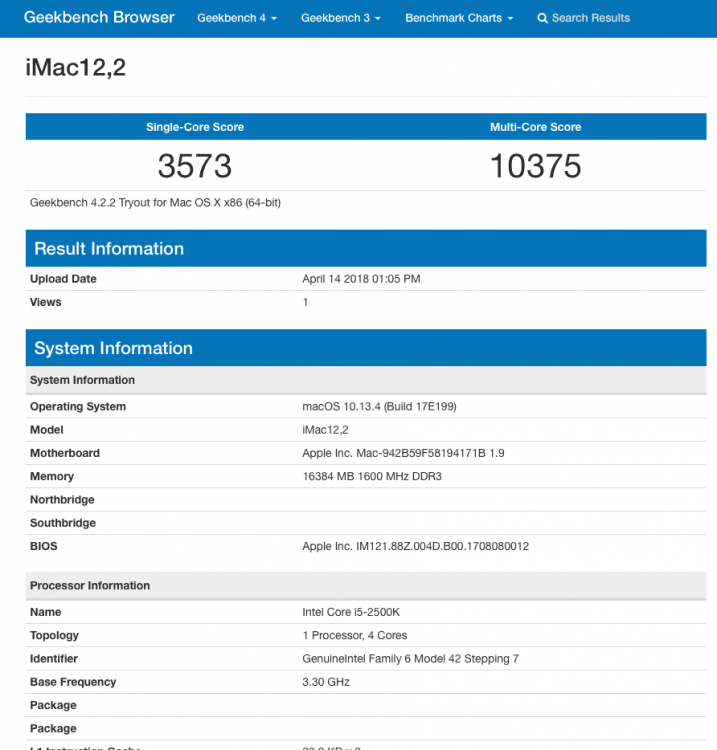The image size is (717, 750).
Task: Expand the Geekbench 3 dropdown menu
Action: [341, 18]
